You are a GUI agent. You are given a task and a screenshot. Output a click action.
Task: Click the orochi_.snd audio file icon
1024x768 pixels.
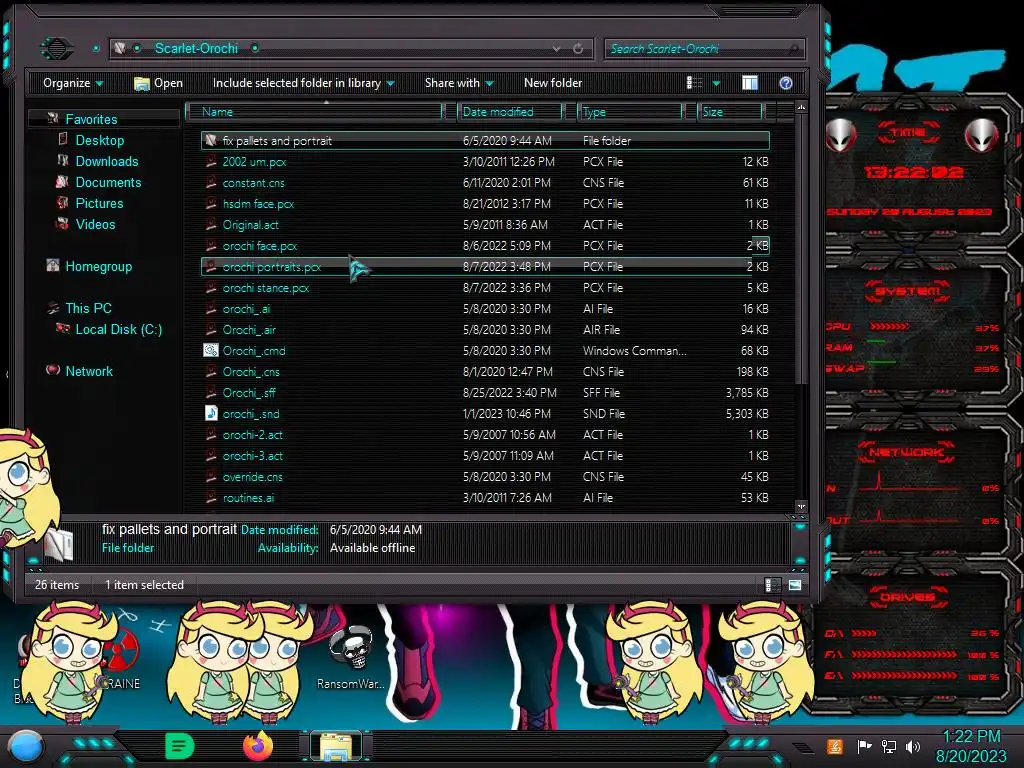pyautogui.click(x=210, y=413)
